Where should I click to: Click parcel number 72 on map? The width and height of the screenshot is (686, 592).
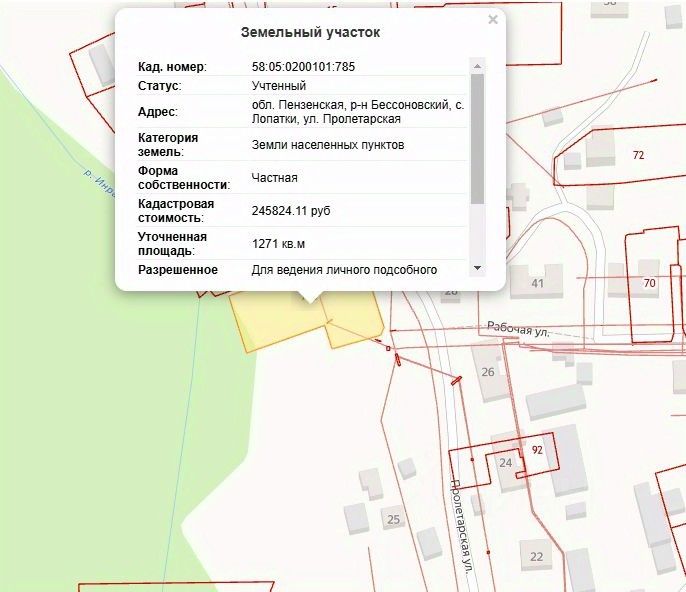tap(638, 155)
